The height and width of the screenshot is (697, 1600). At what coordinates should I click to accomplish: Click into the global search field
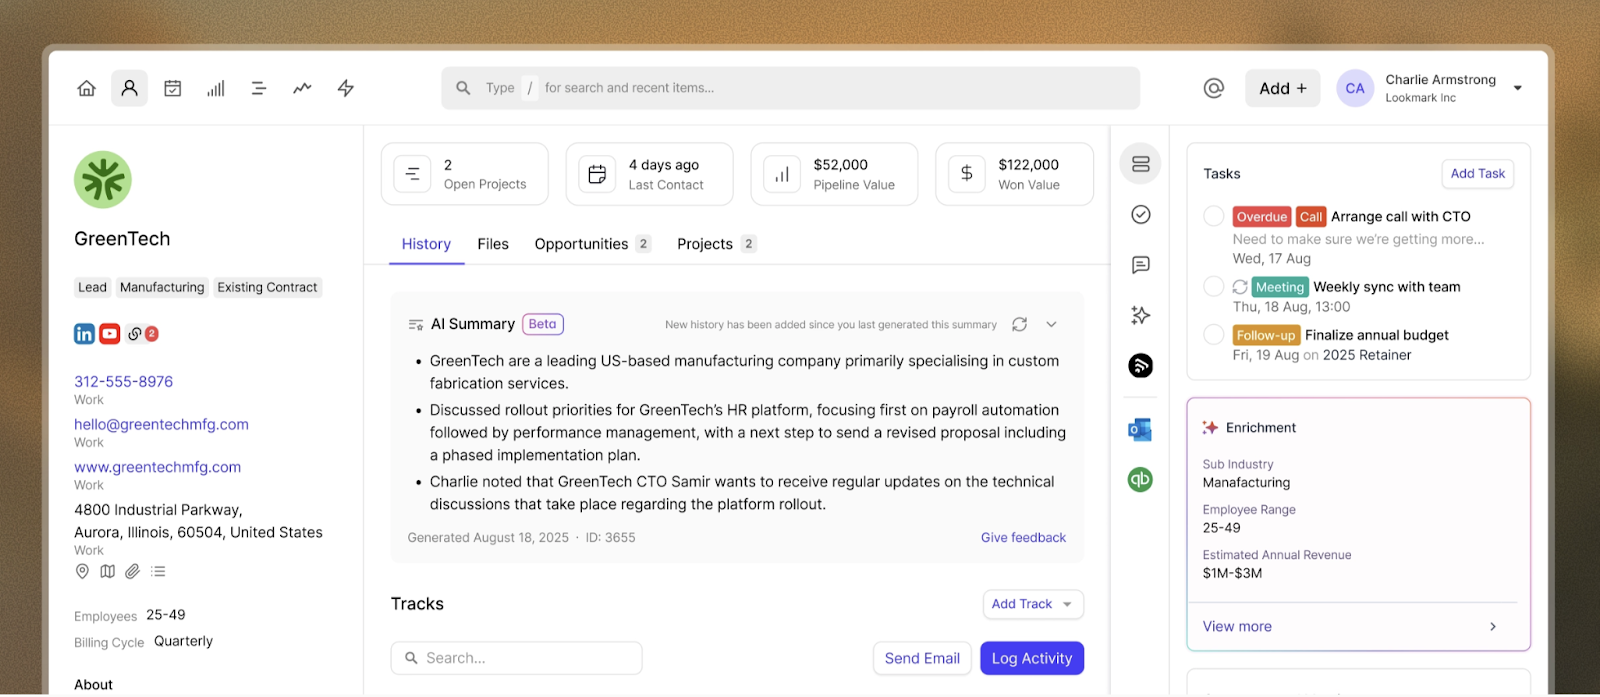(790, 88)
